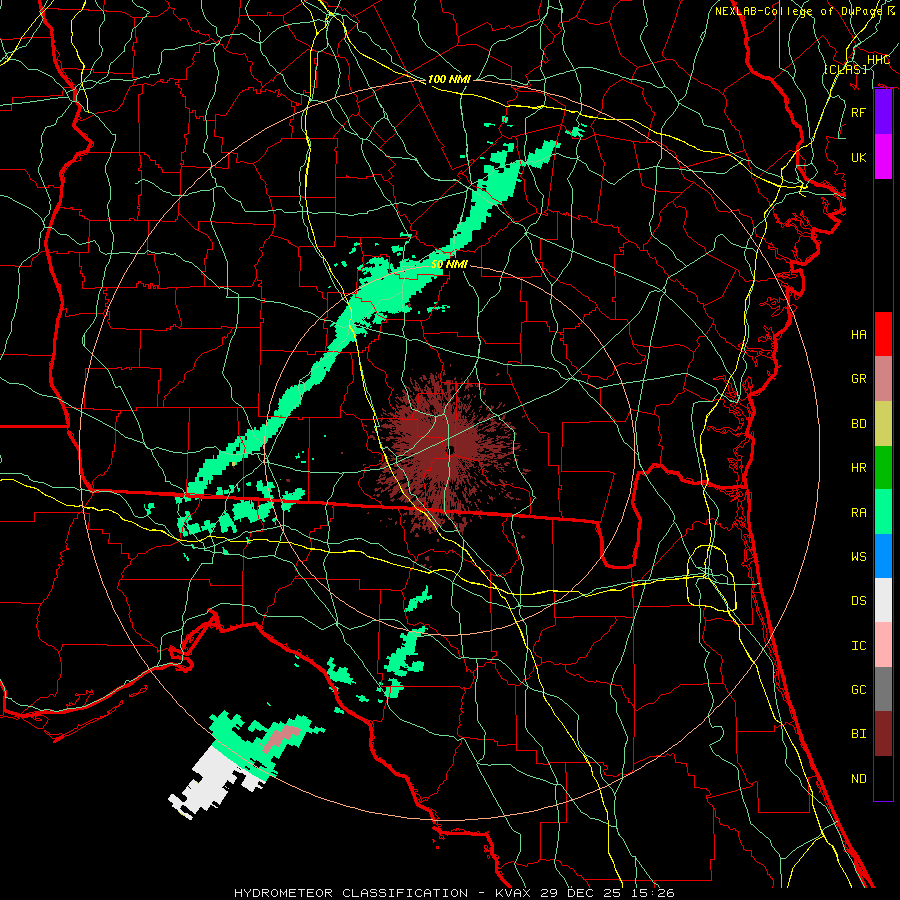Viewport: 900px width, 900px height.
Task: Select the BD yellow legend swatch
Action: click(x=883, y=424)
